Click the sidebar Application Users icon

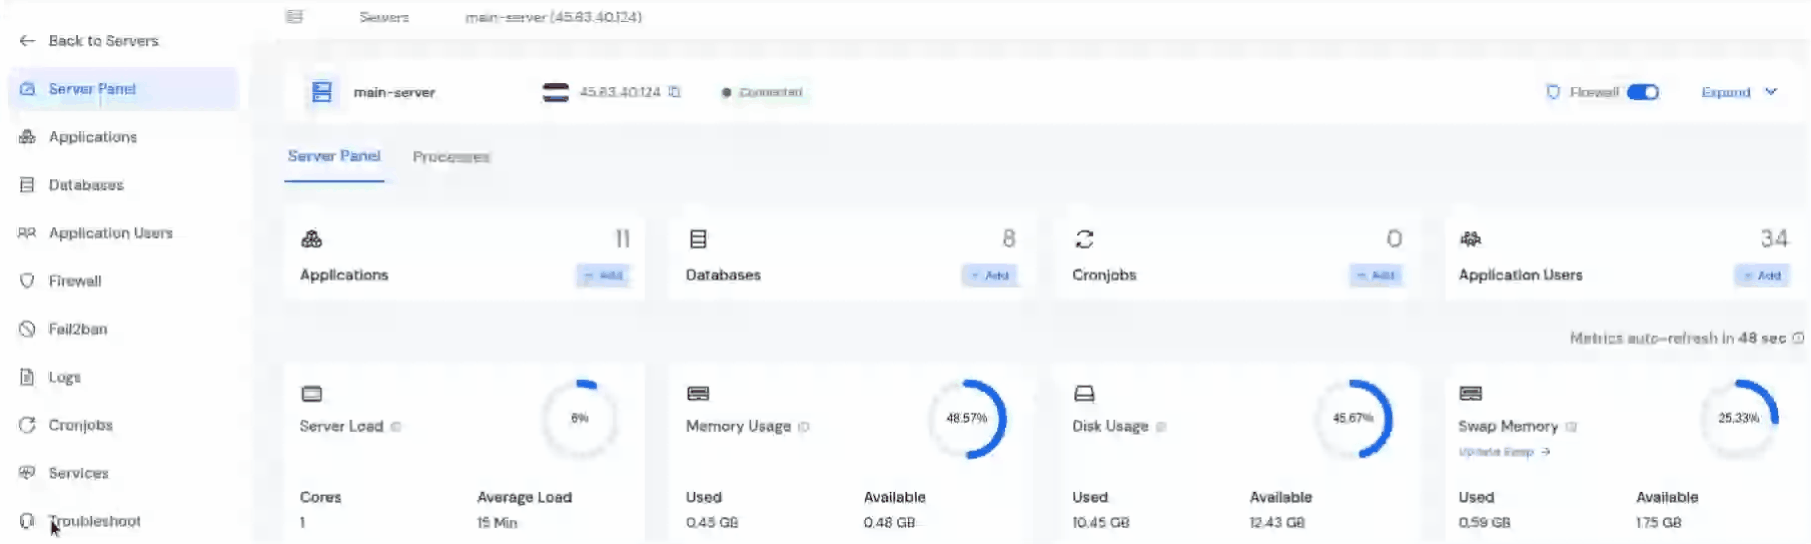27,233
